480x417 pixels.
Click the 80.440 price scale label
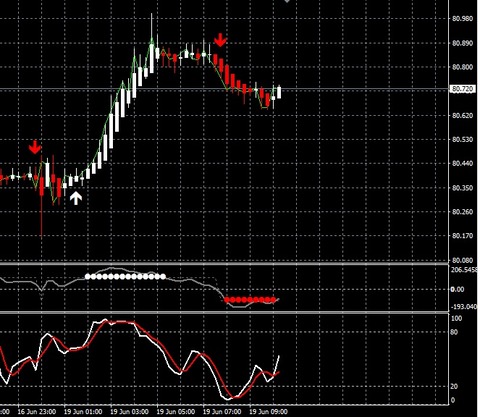click(462, 163)
